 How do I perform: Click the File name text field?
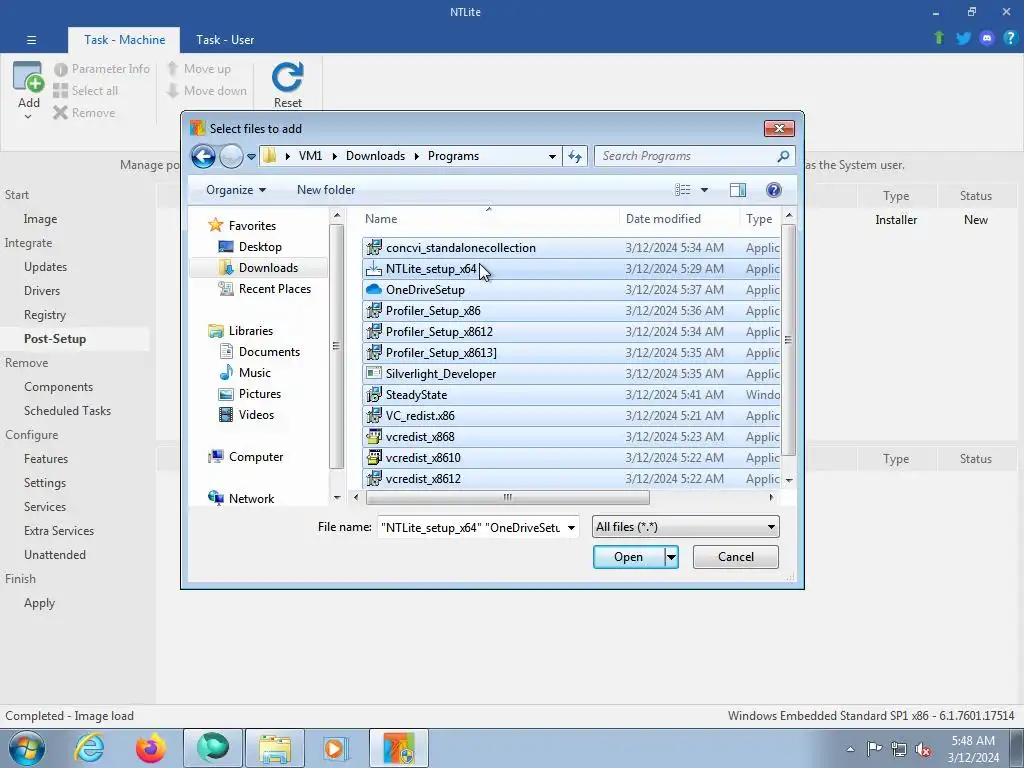coord(472,528)
